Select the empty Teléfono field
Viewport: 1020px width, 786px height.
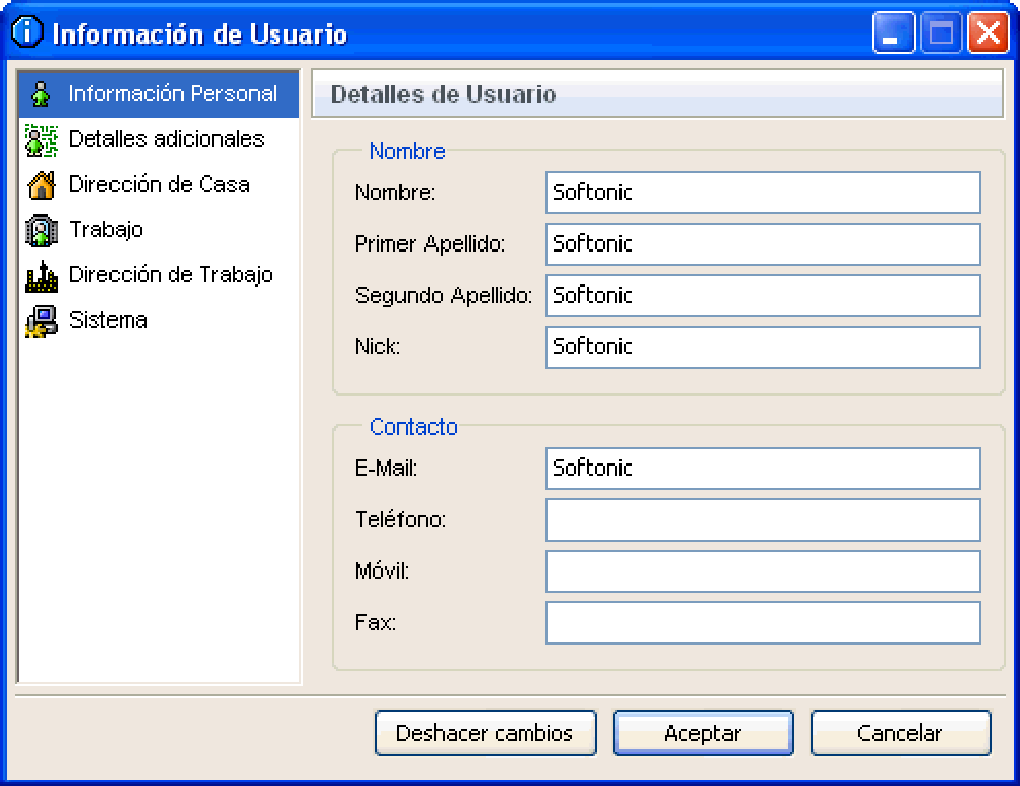(762, 520)
